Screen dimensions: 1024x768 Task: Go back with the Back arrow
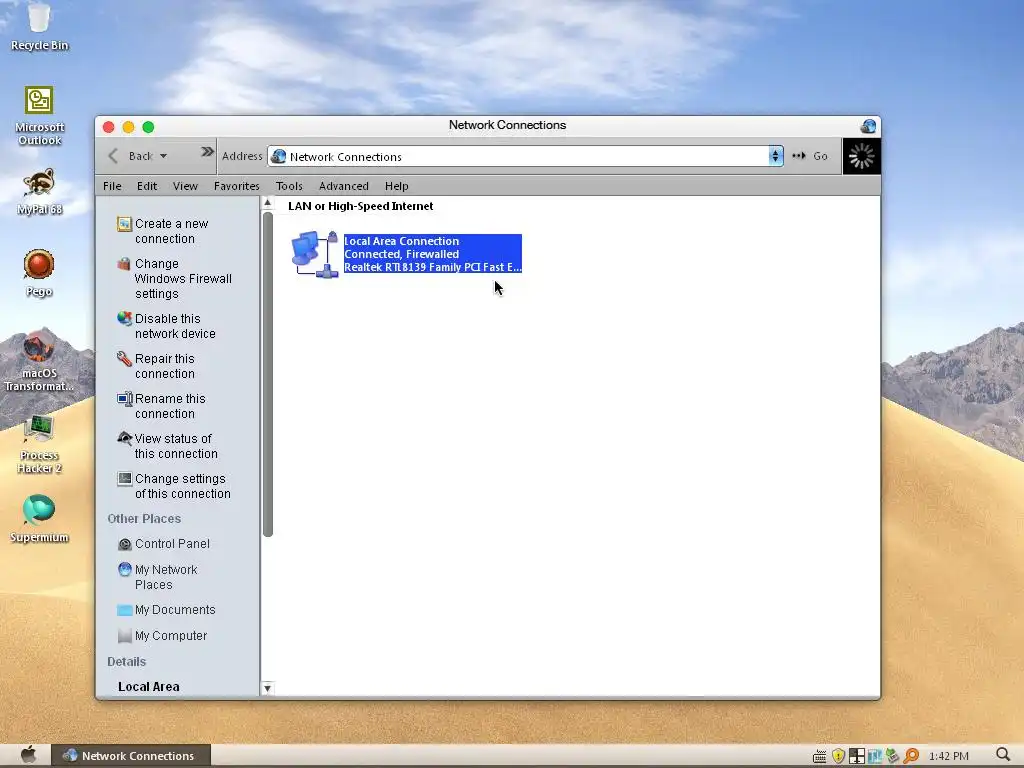click(x=113, y=156)
